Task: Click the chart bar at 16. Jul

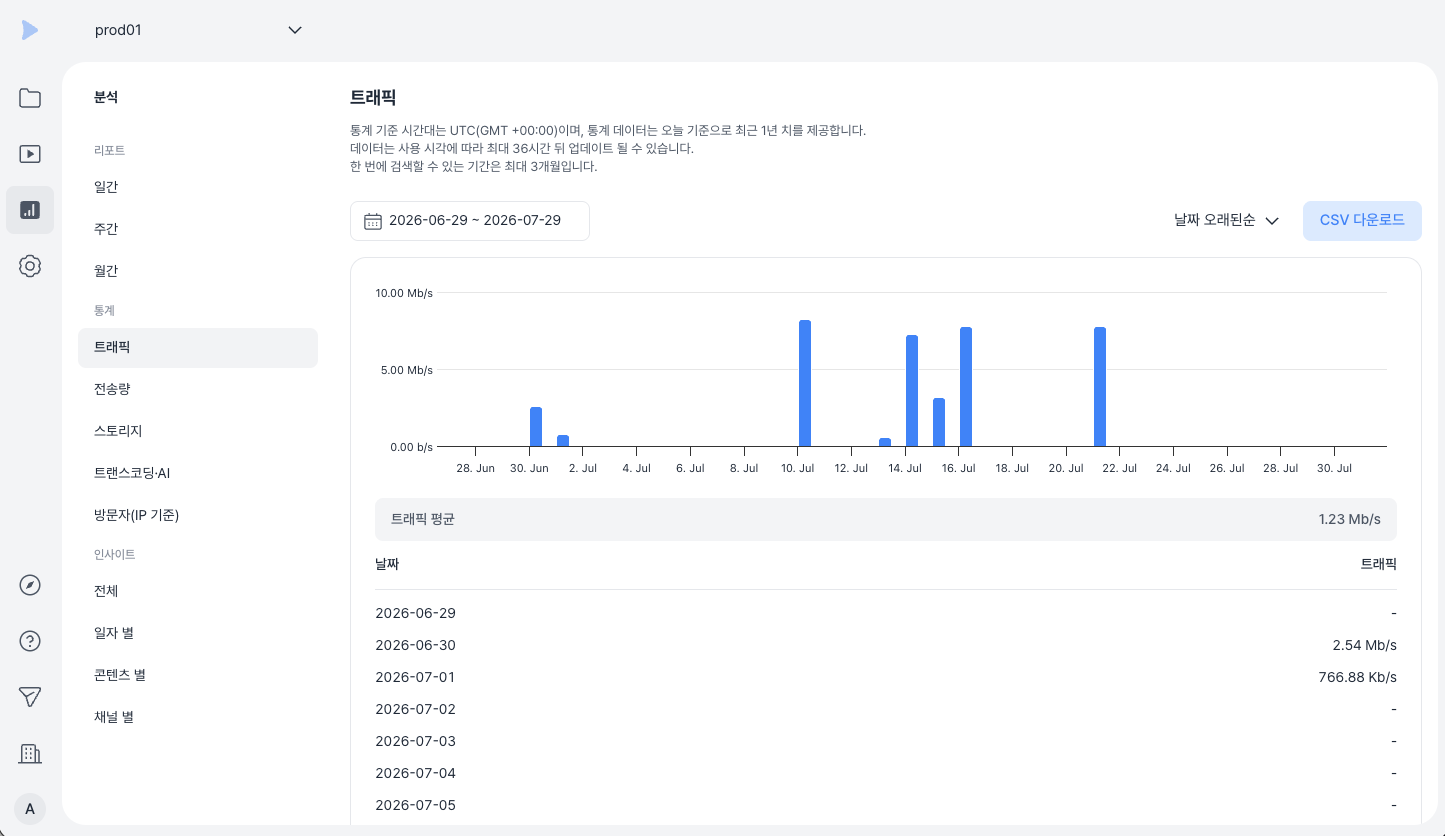Action: coord(966,387)
